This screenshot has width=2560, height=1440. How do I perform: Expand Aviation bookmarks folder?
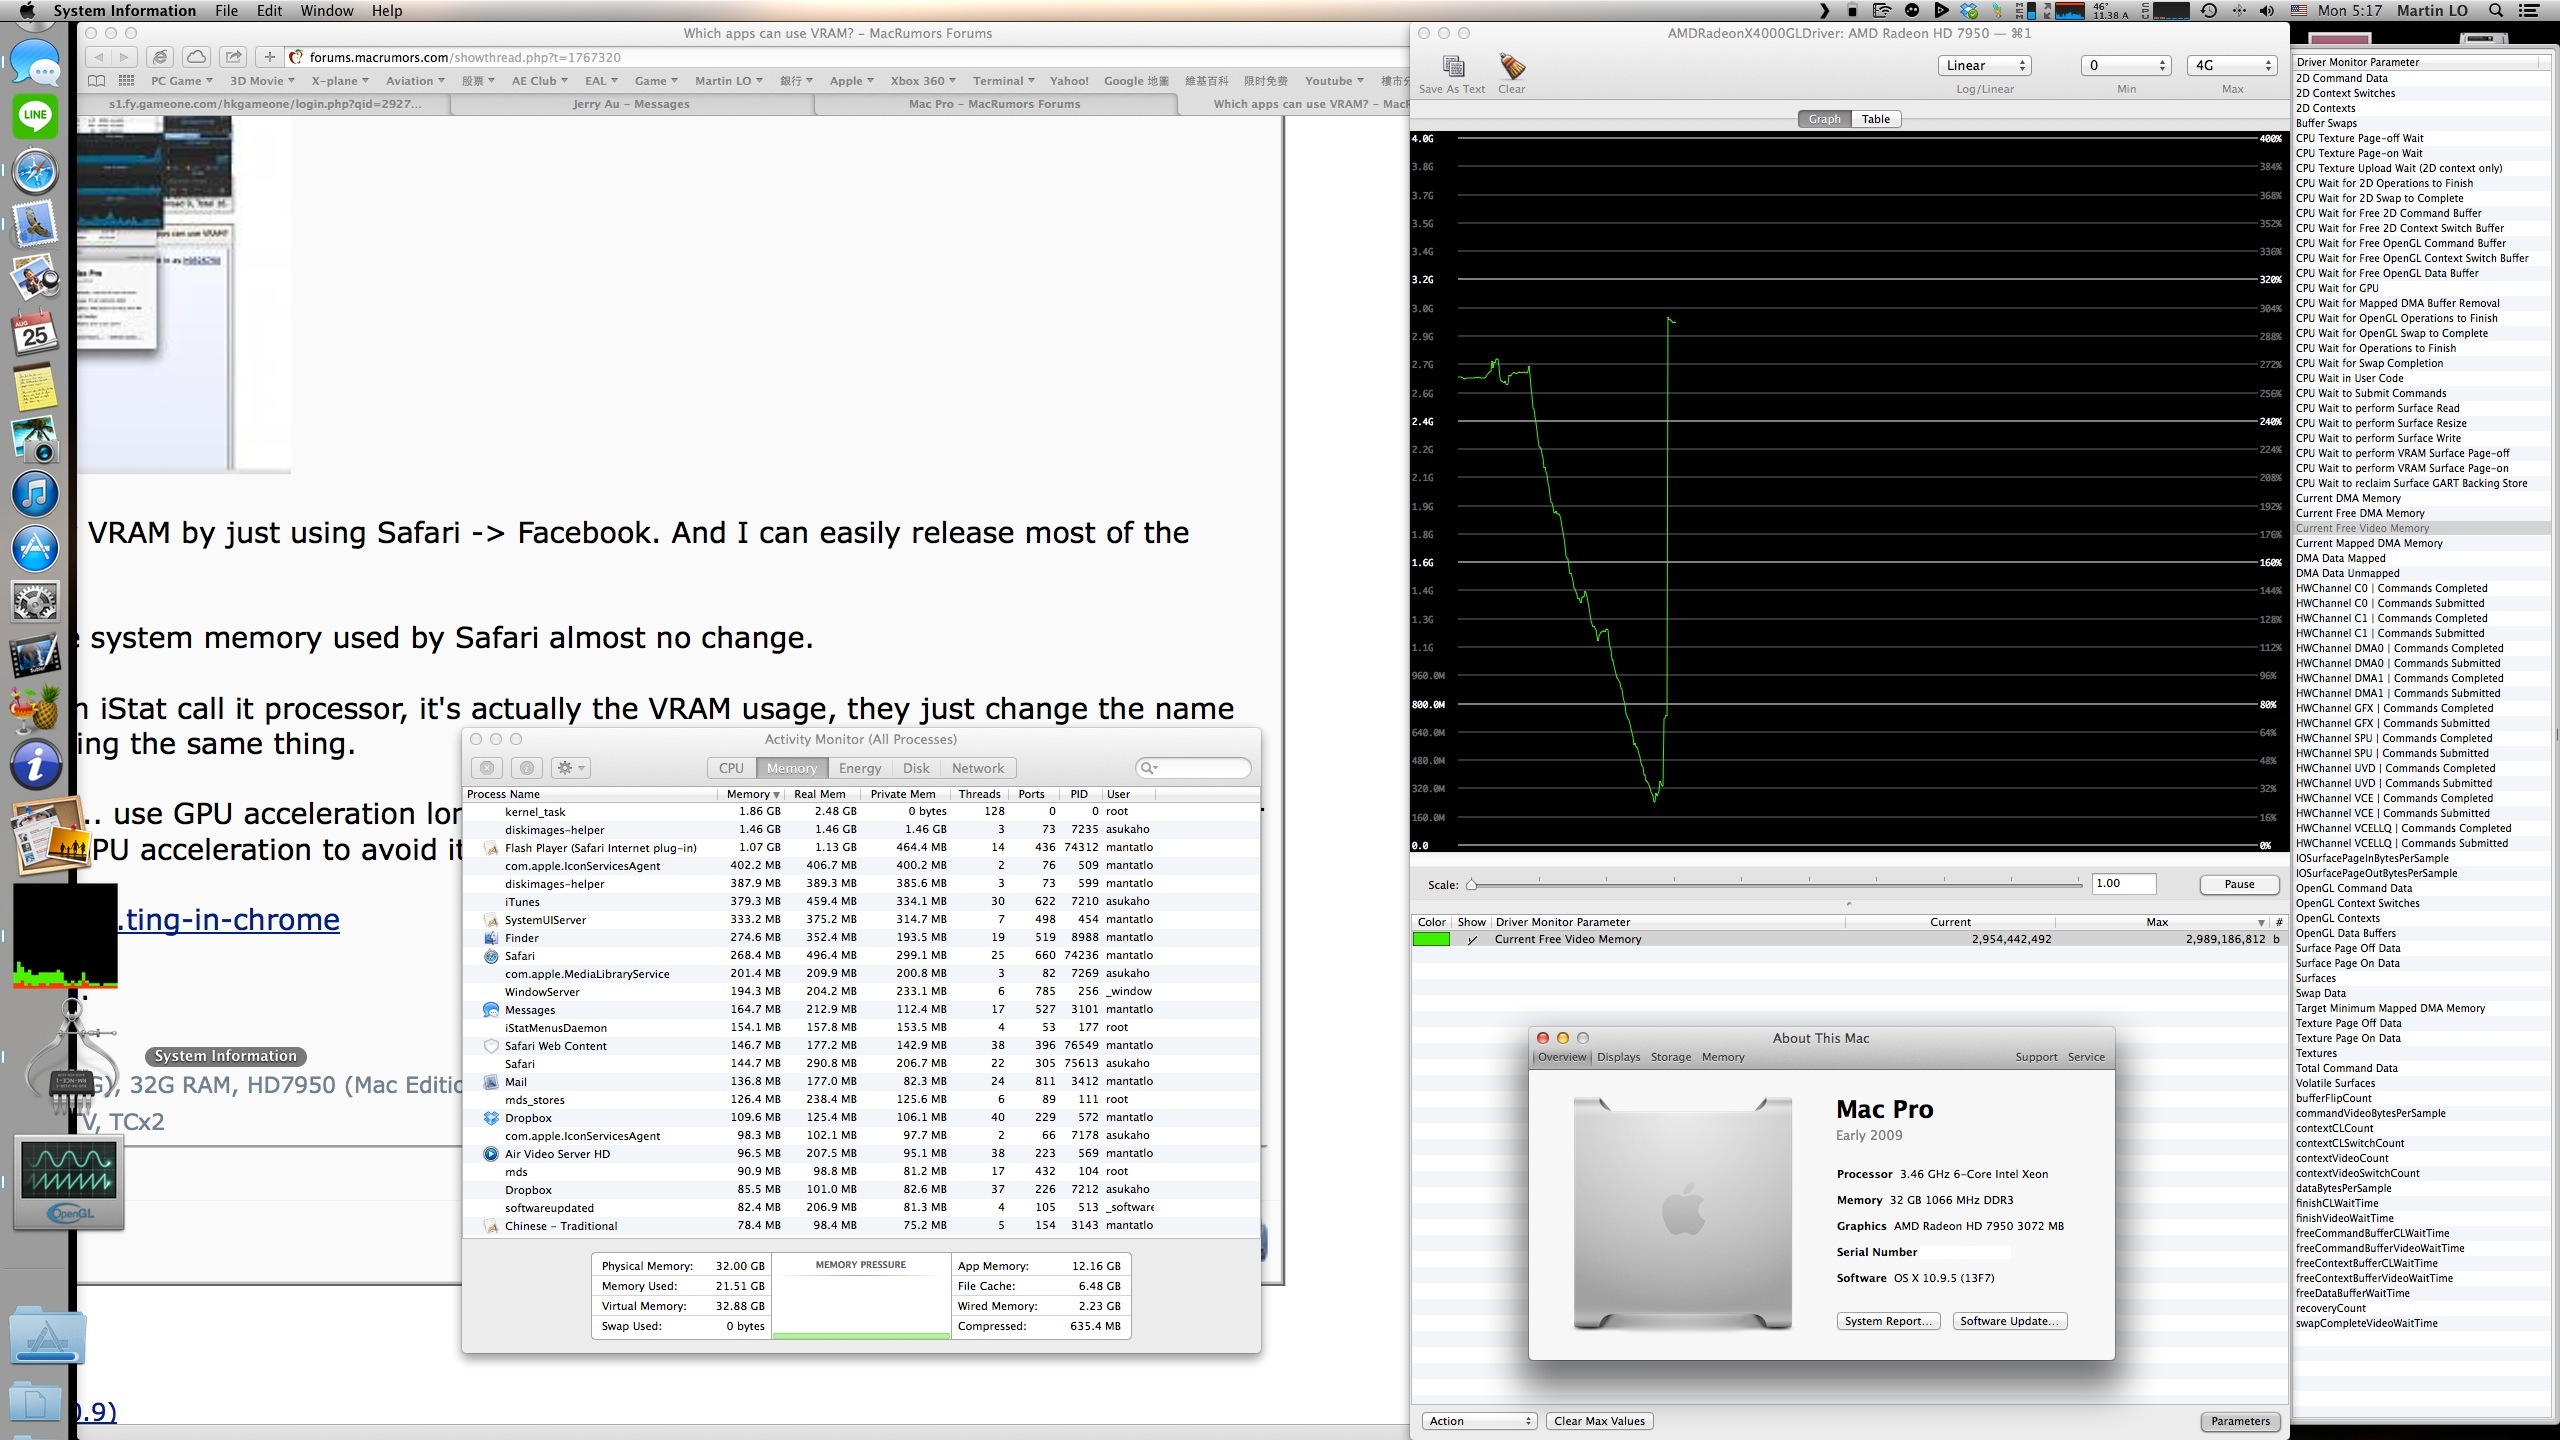coord(415,81)
